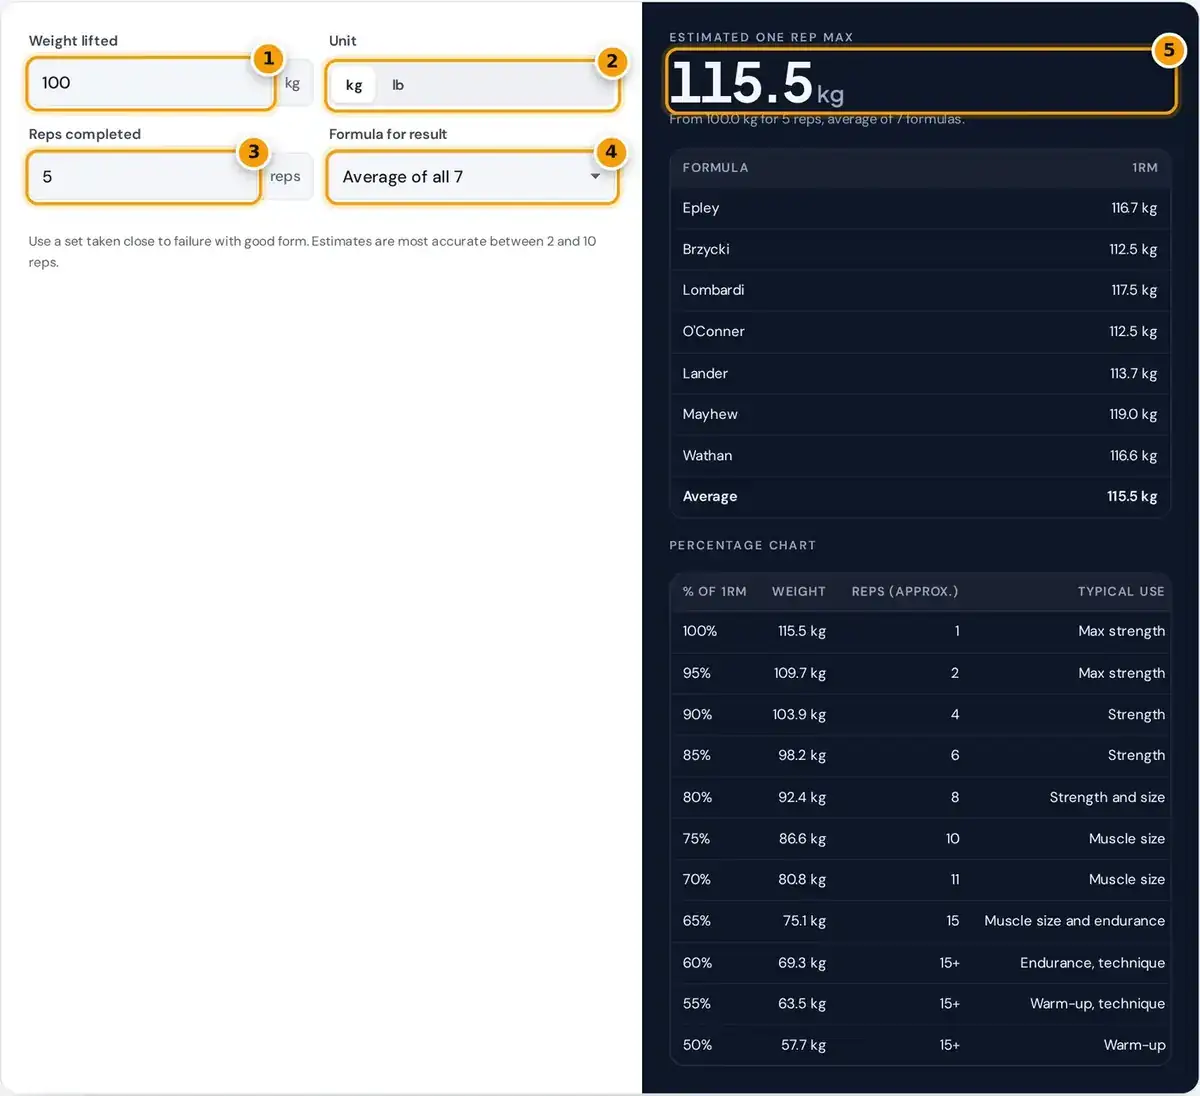Click the 85% percentage cell
This screenshot has height=1096, width=1200.
(696, 755)
